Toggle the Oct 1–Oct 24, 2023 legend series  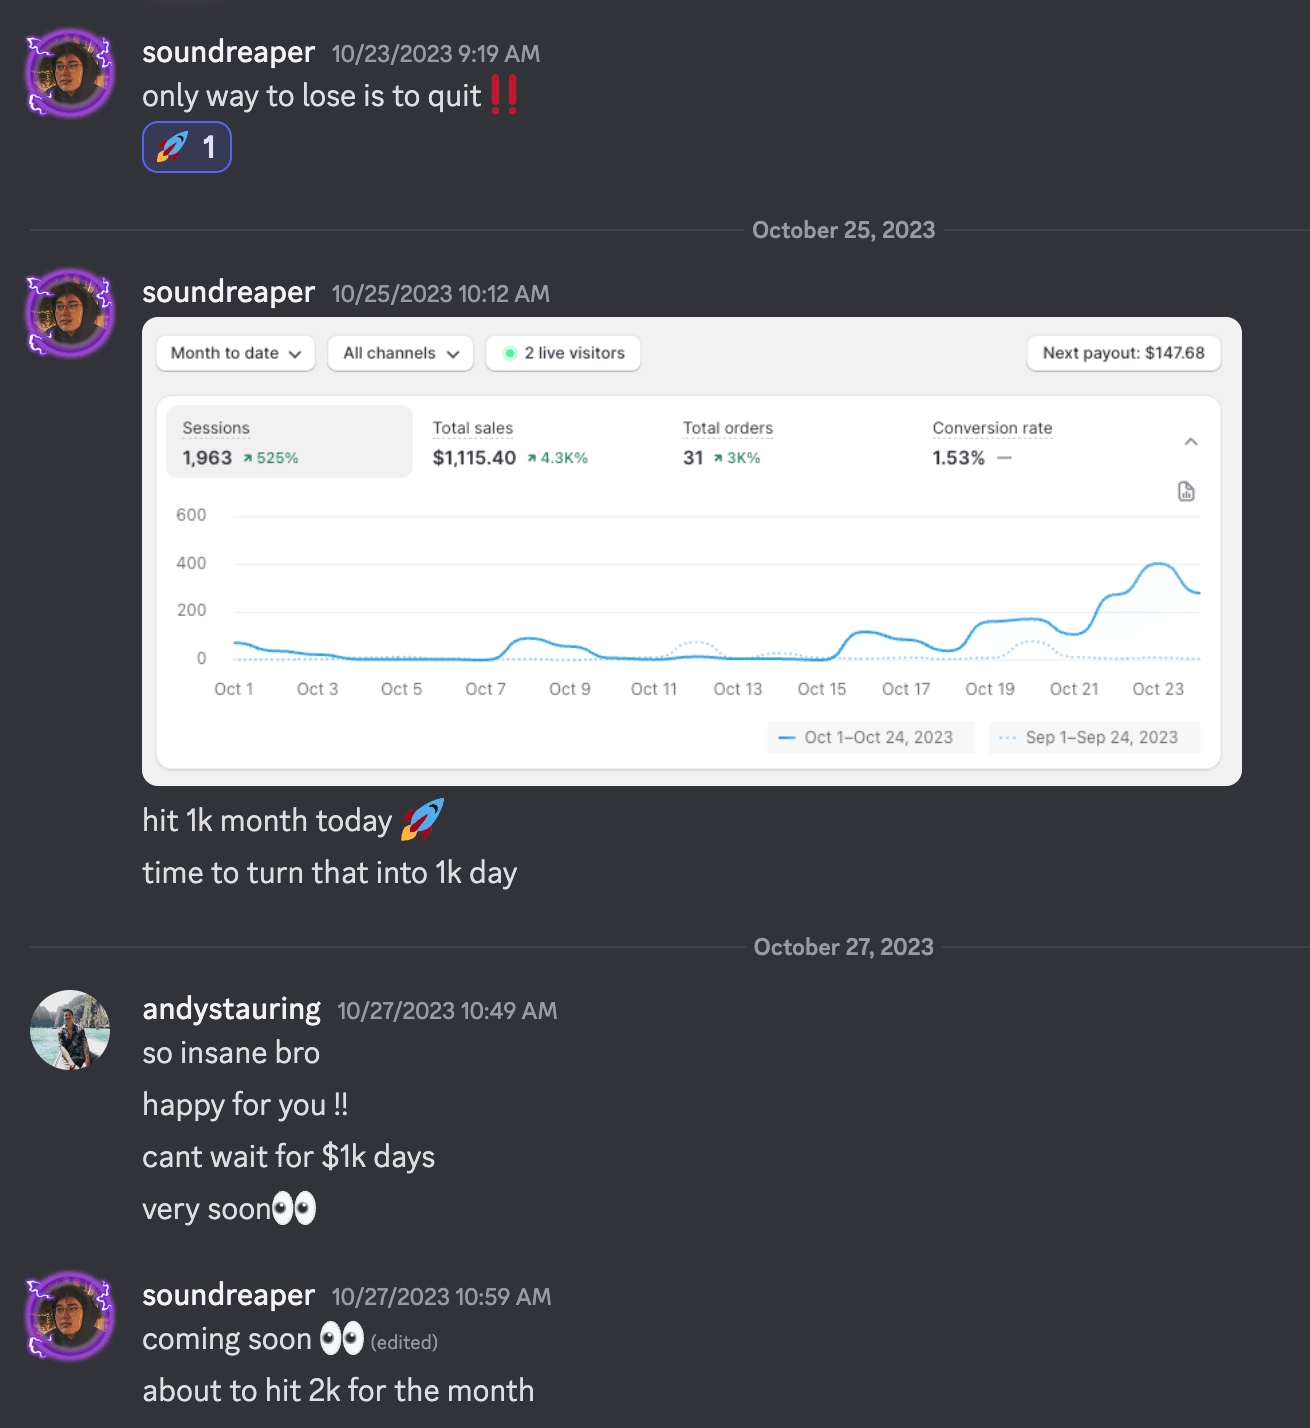[870, 738]
